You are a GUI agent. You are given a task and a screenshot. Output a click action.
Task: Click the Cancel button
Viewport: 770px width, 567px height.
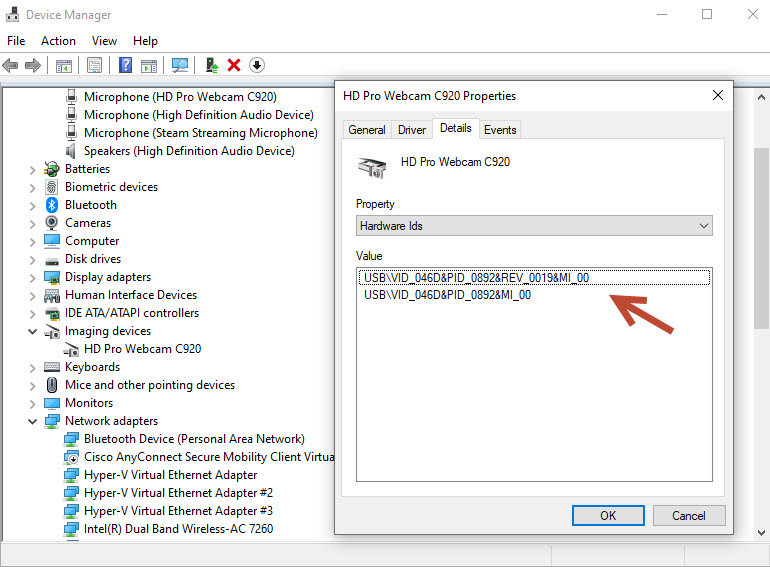tap(688, 515)
